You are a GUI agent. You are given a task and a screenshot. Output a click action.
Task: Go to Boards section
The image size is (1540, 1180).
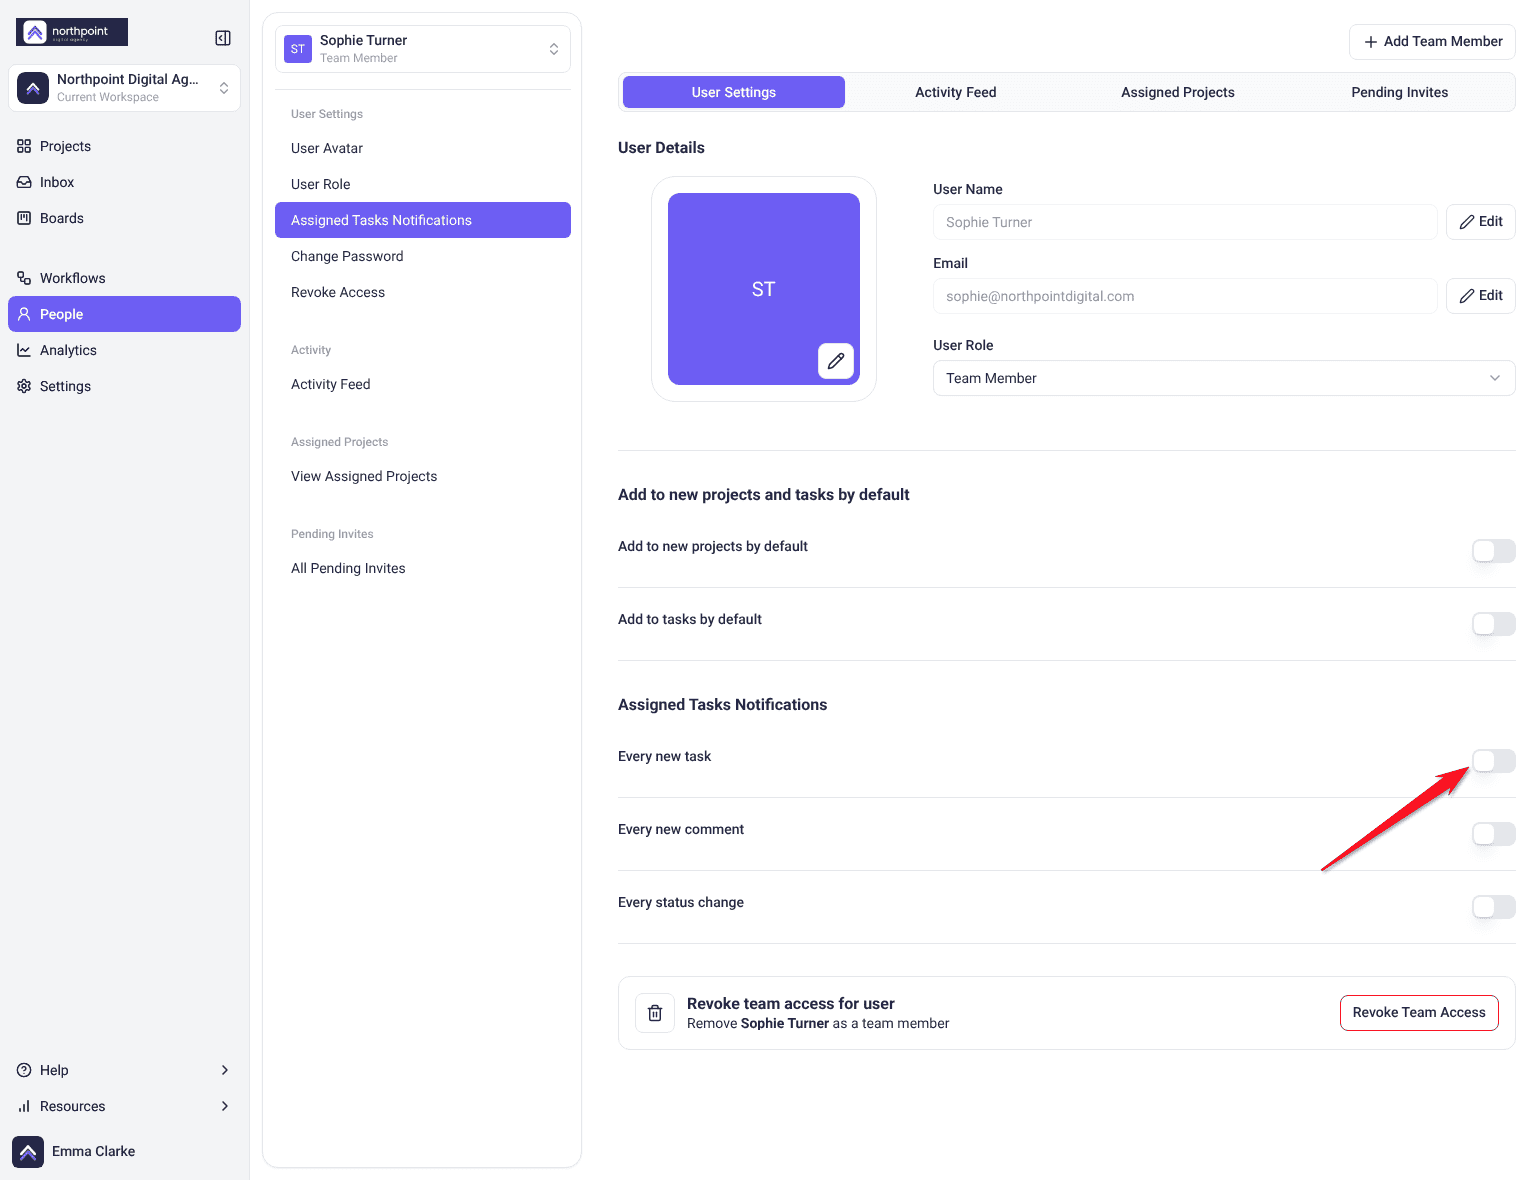pyautogui.click(x=124, y=218)
